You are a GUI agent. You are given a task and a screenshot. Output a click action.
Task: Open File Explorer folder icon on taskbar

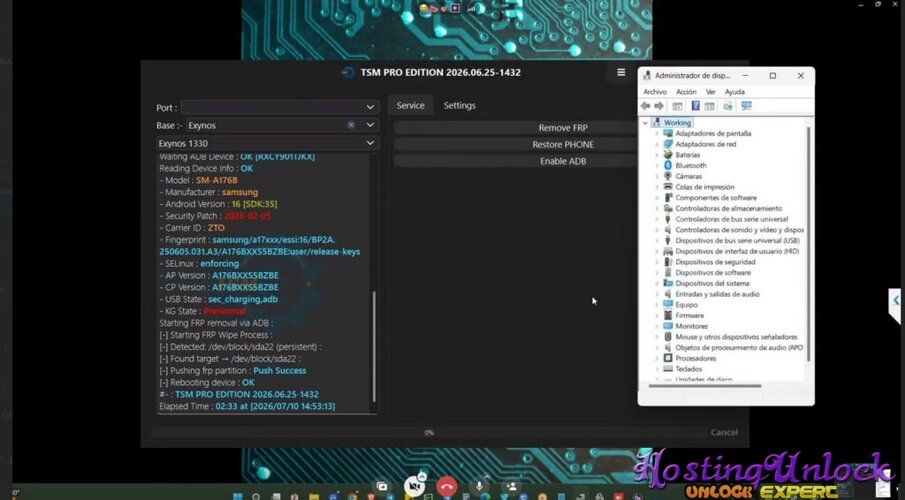click(313, 496)
